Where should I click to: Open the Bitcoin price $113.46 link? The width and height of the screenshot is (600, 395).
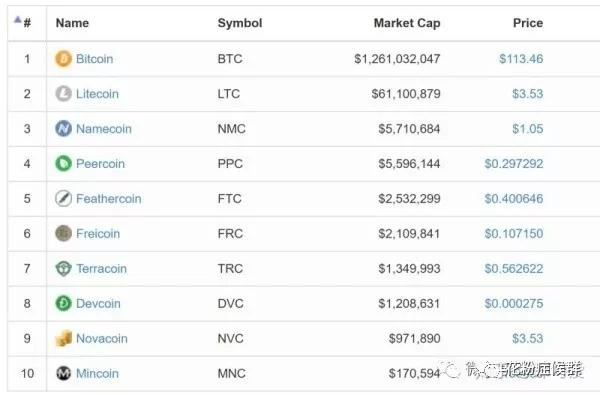(x=521, y=59)
